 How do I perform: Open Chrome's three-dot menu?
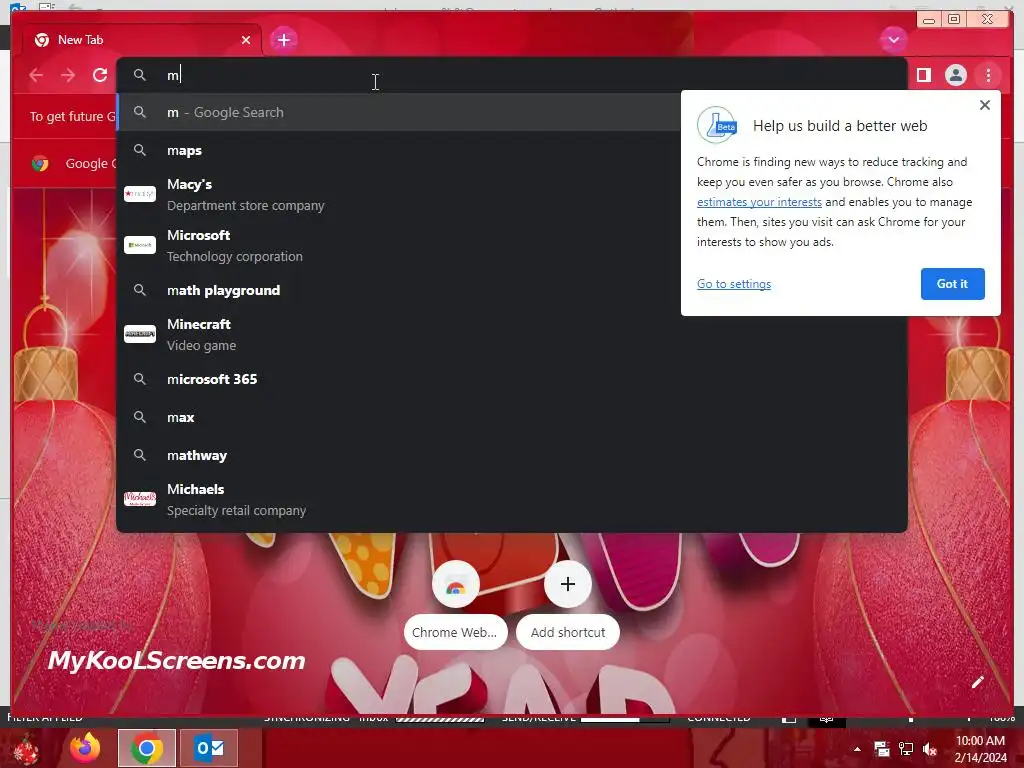pyautogui.click(x=988, y=75)
